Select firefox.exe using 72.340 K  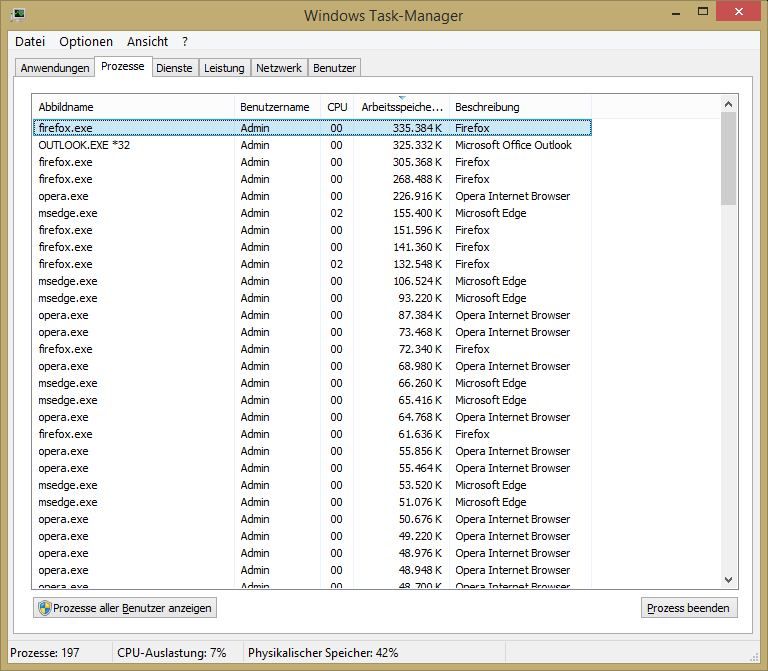[312, 349]
